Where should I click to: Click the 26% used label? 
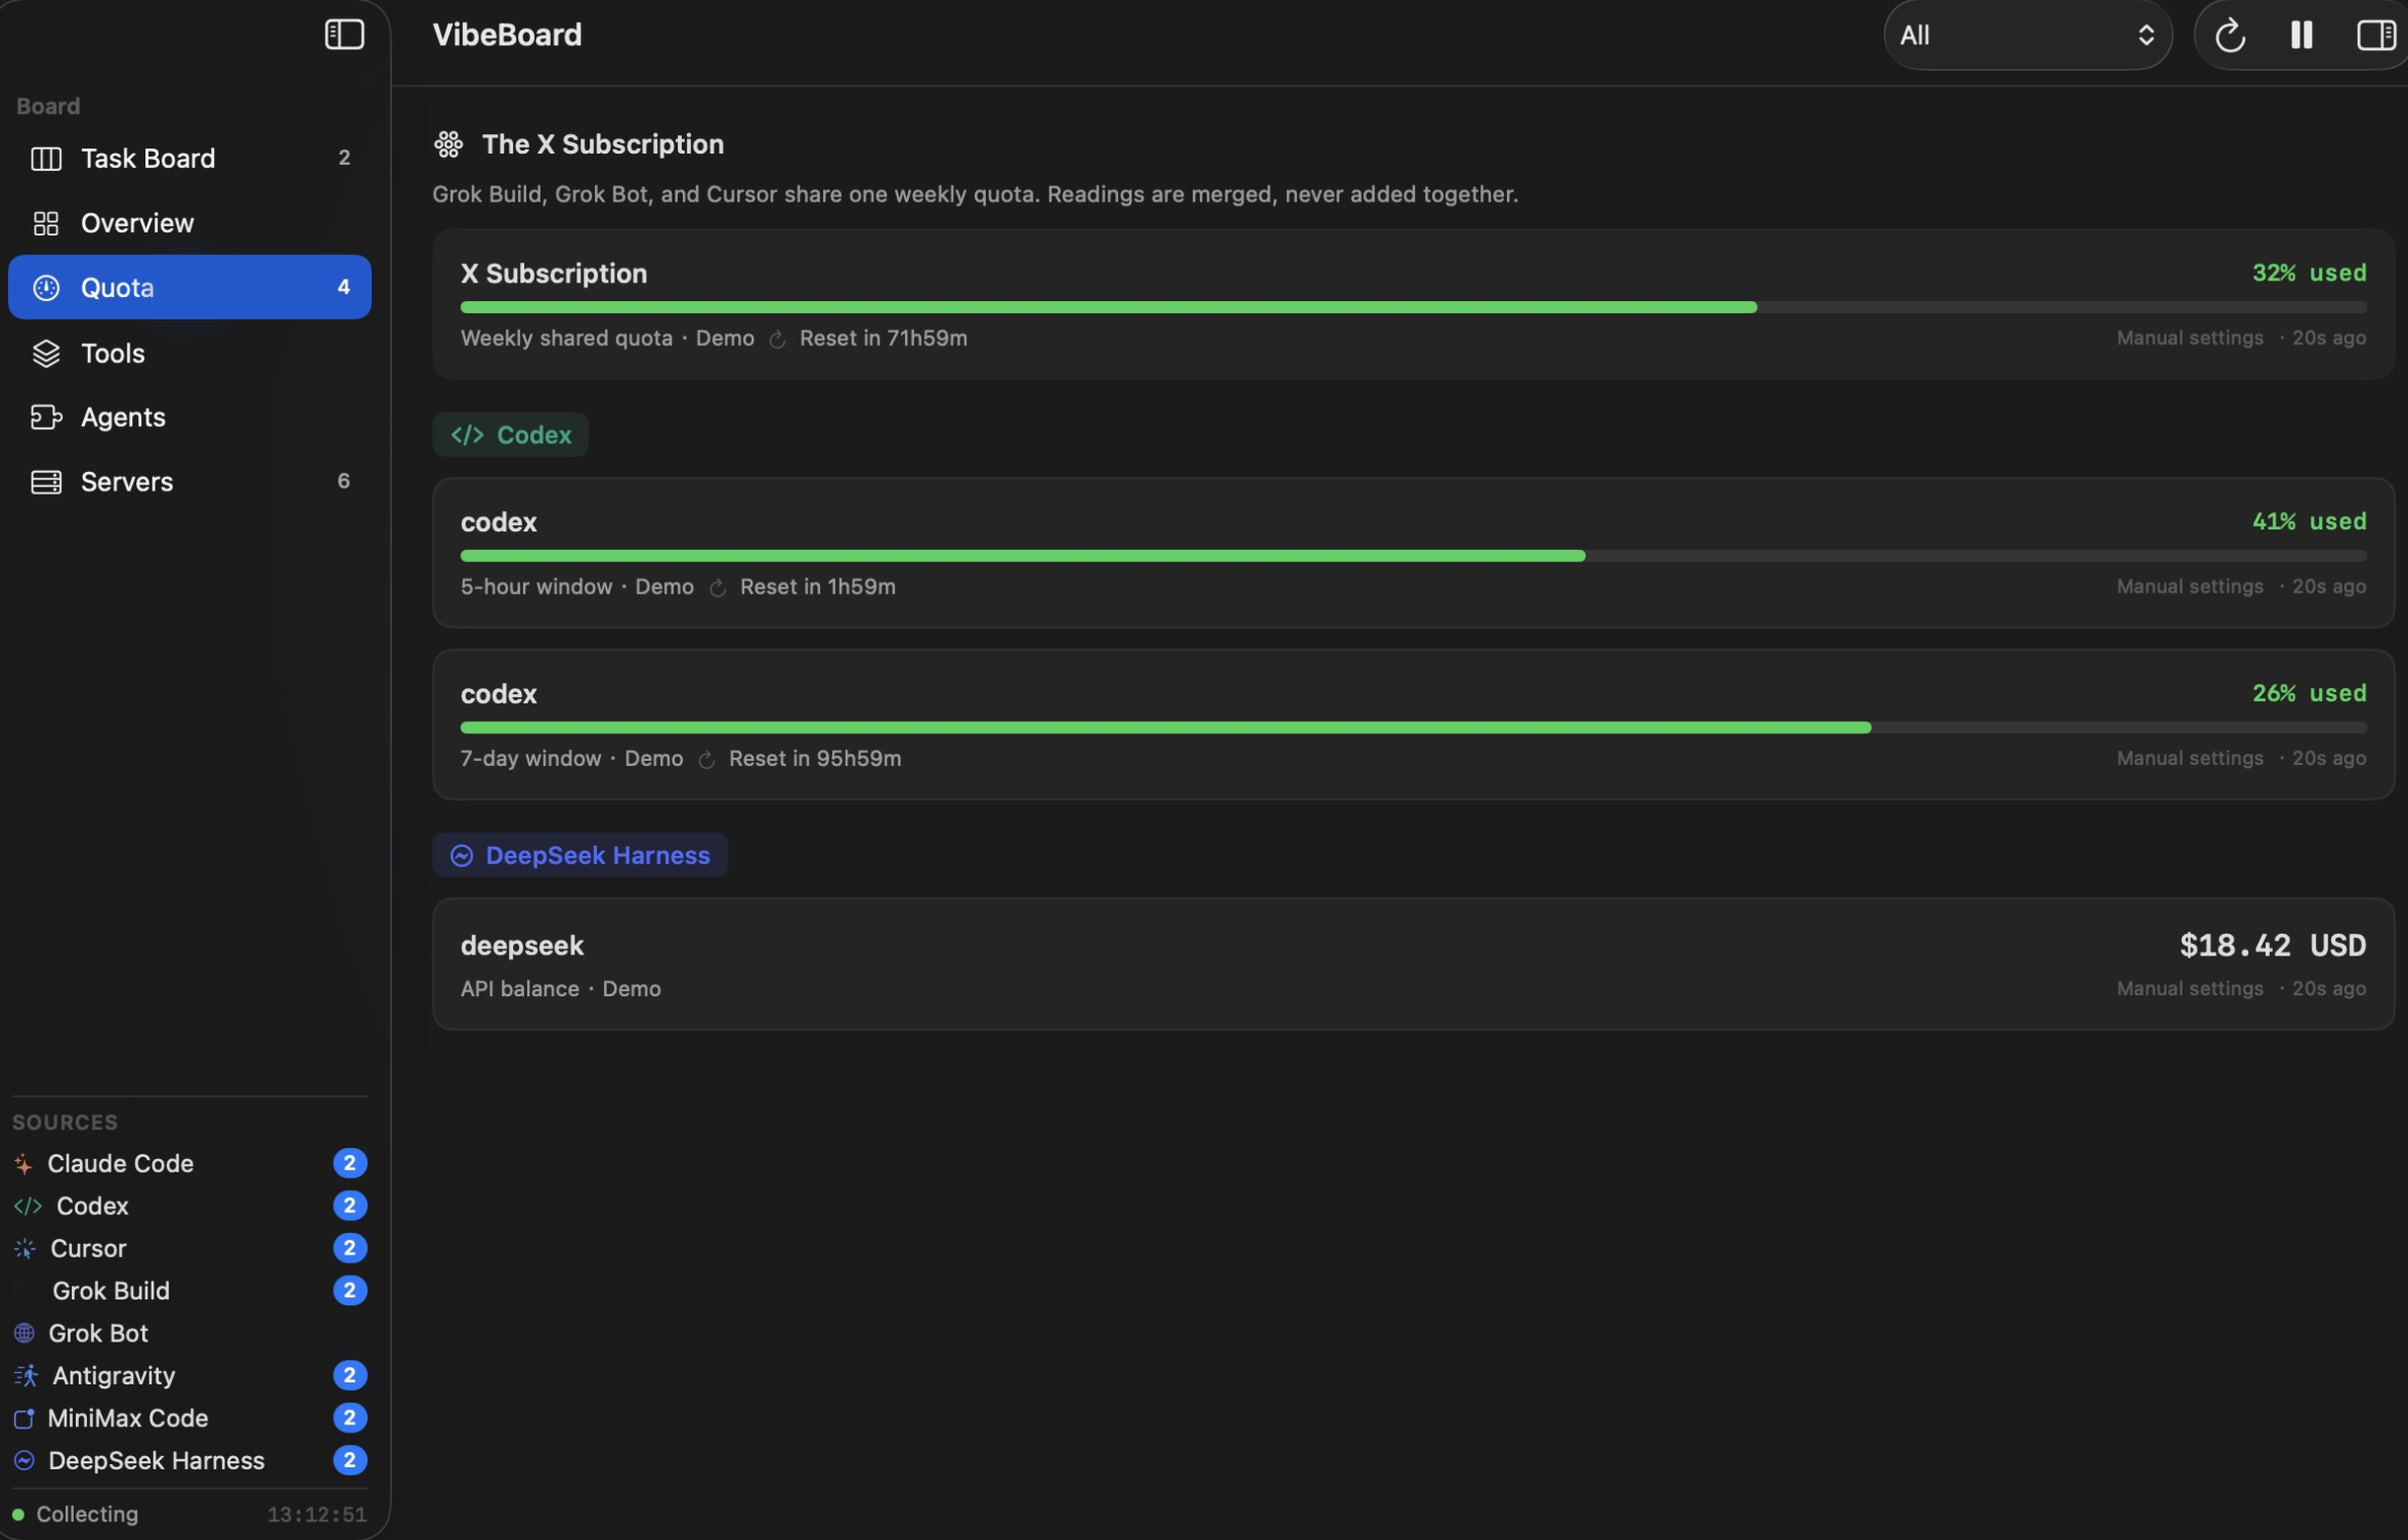2308,693
